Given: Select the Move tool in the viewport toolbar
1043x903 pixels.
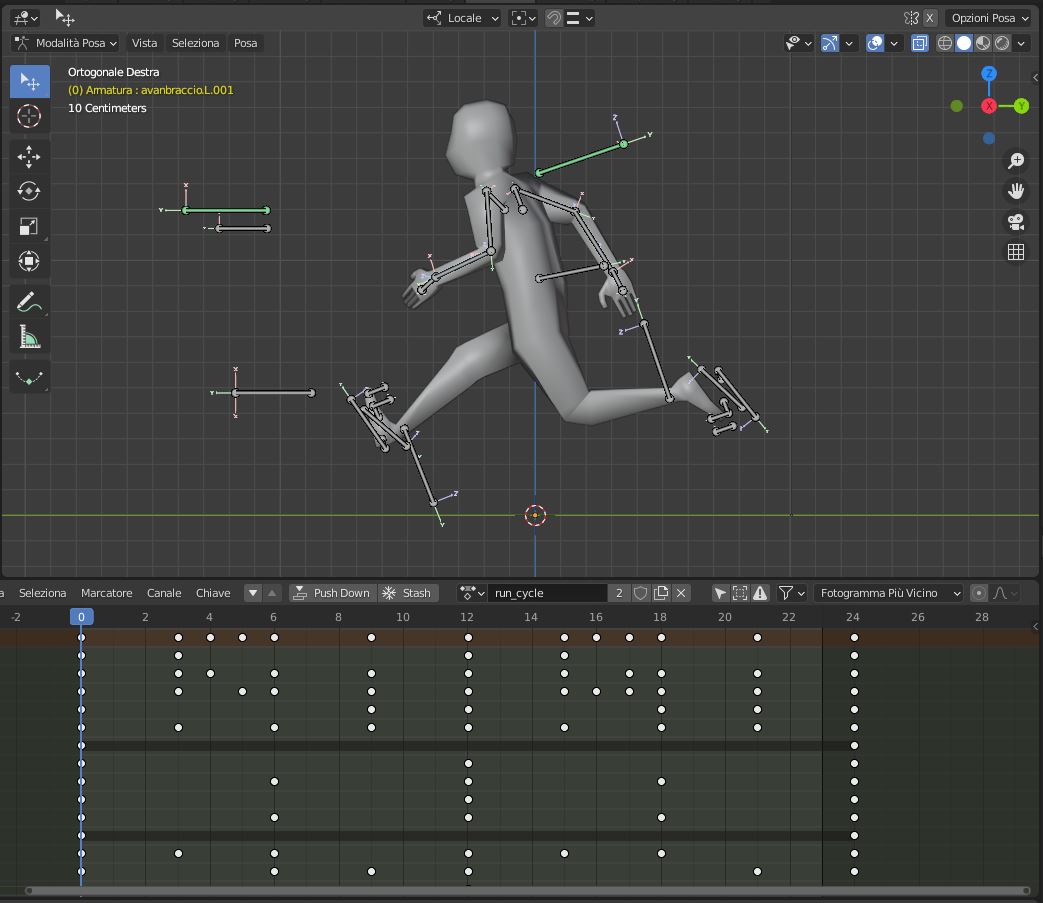Looking at the screenshot, I should tap(29, 156).
